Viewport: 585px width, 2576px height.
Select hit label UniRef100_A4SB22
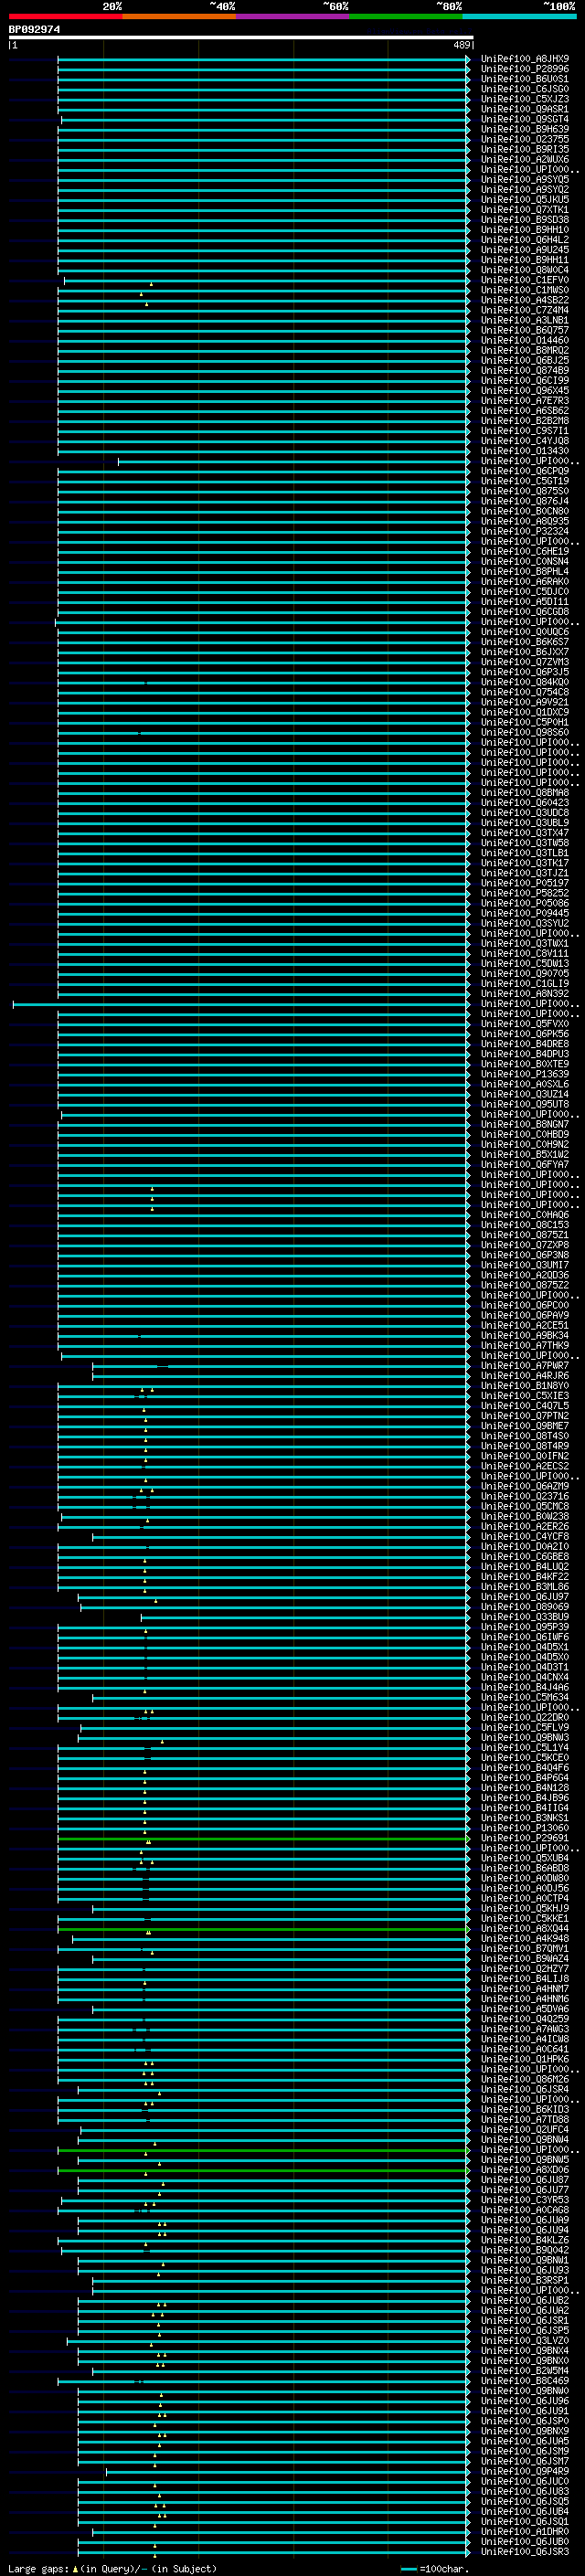(x=525, y=300)
